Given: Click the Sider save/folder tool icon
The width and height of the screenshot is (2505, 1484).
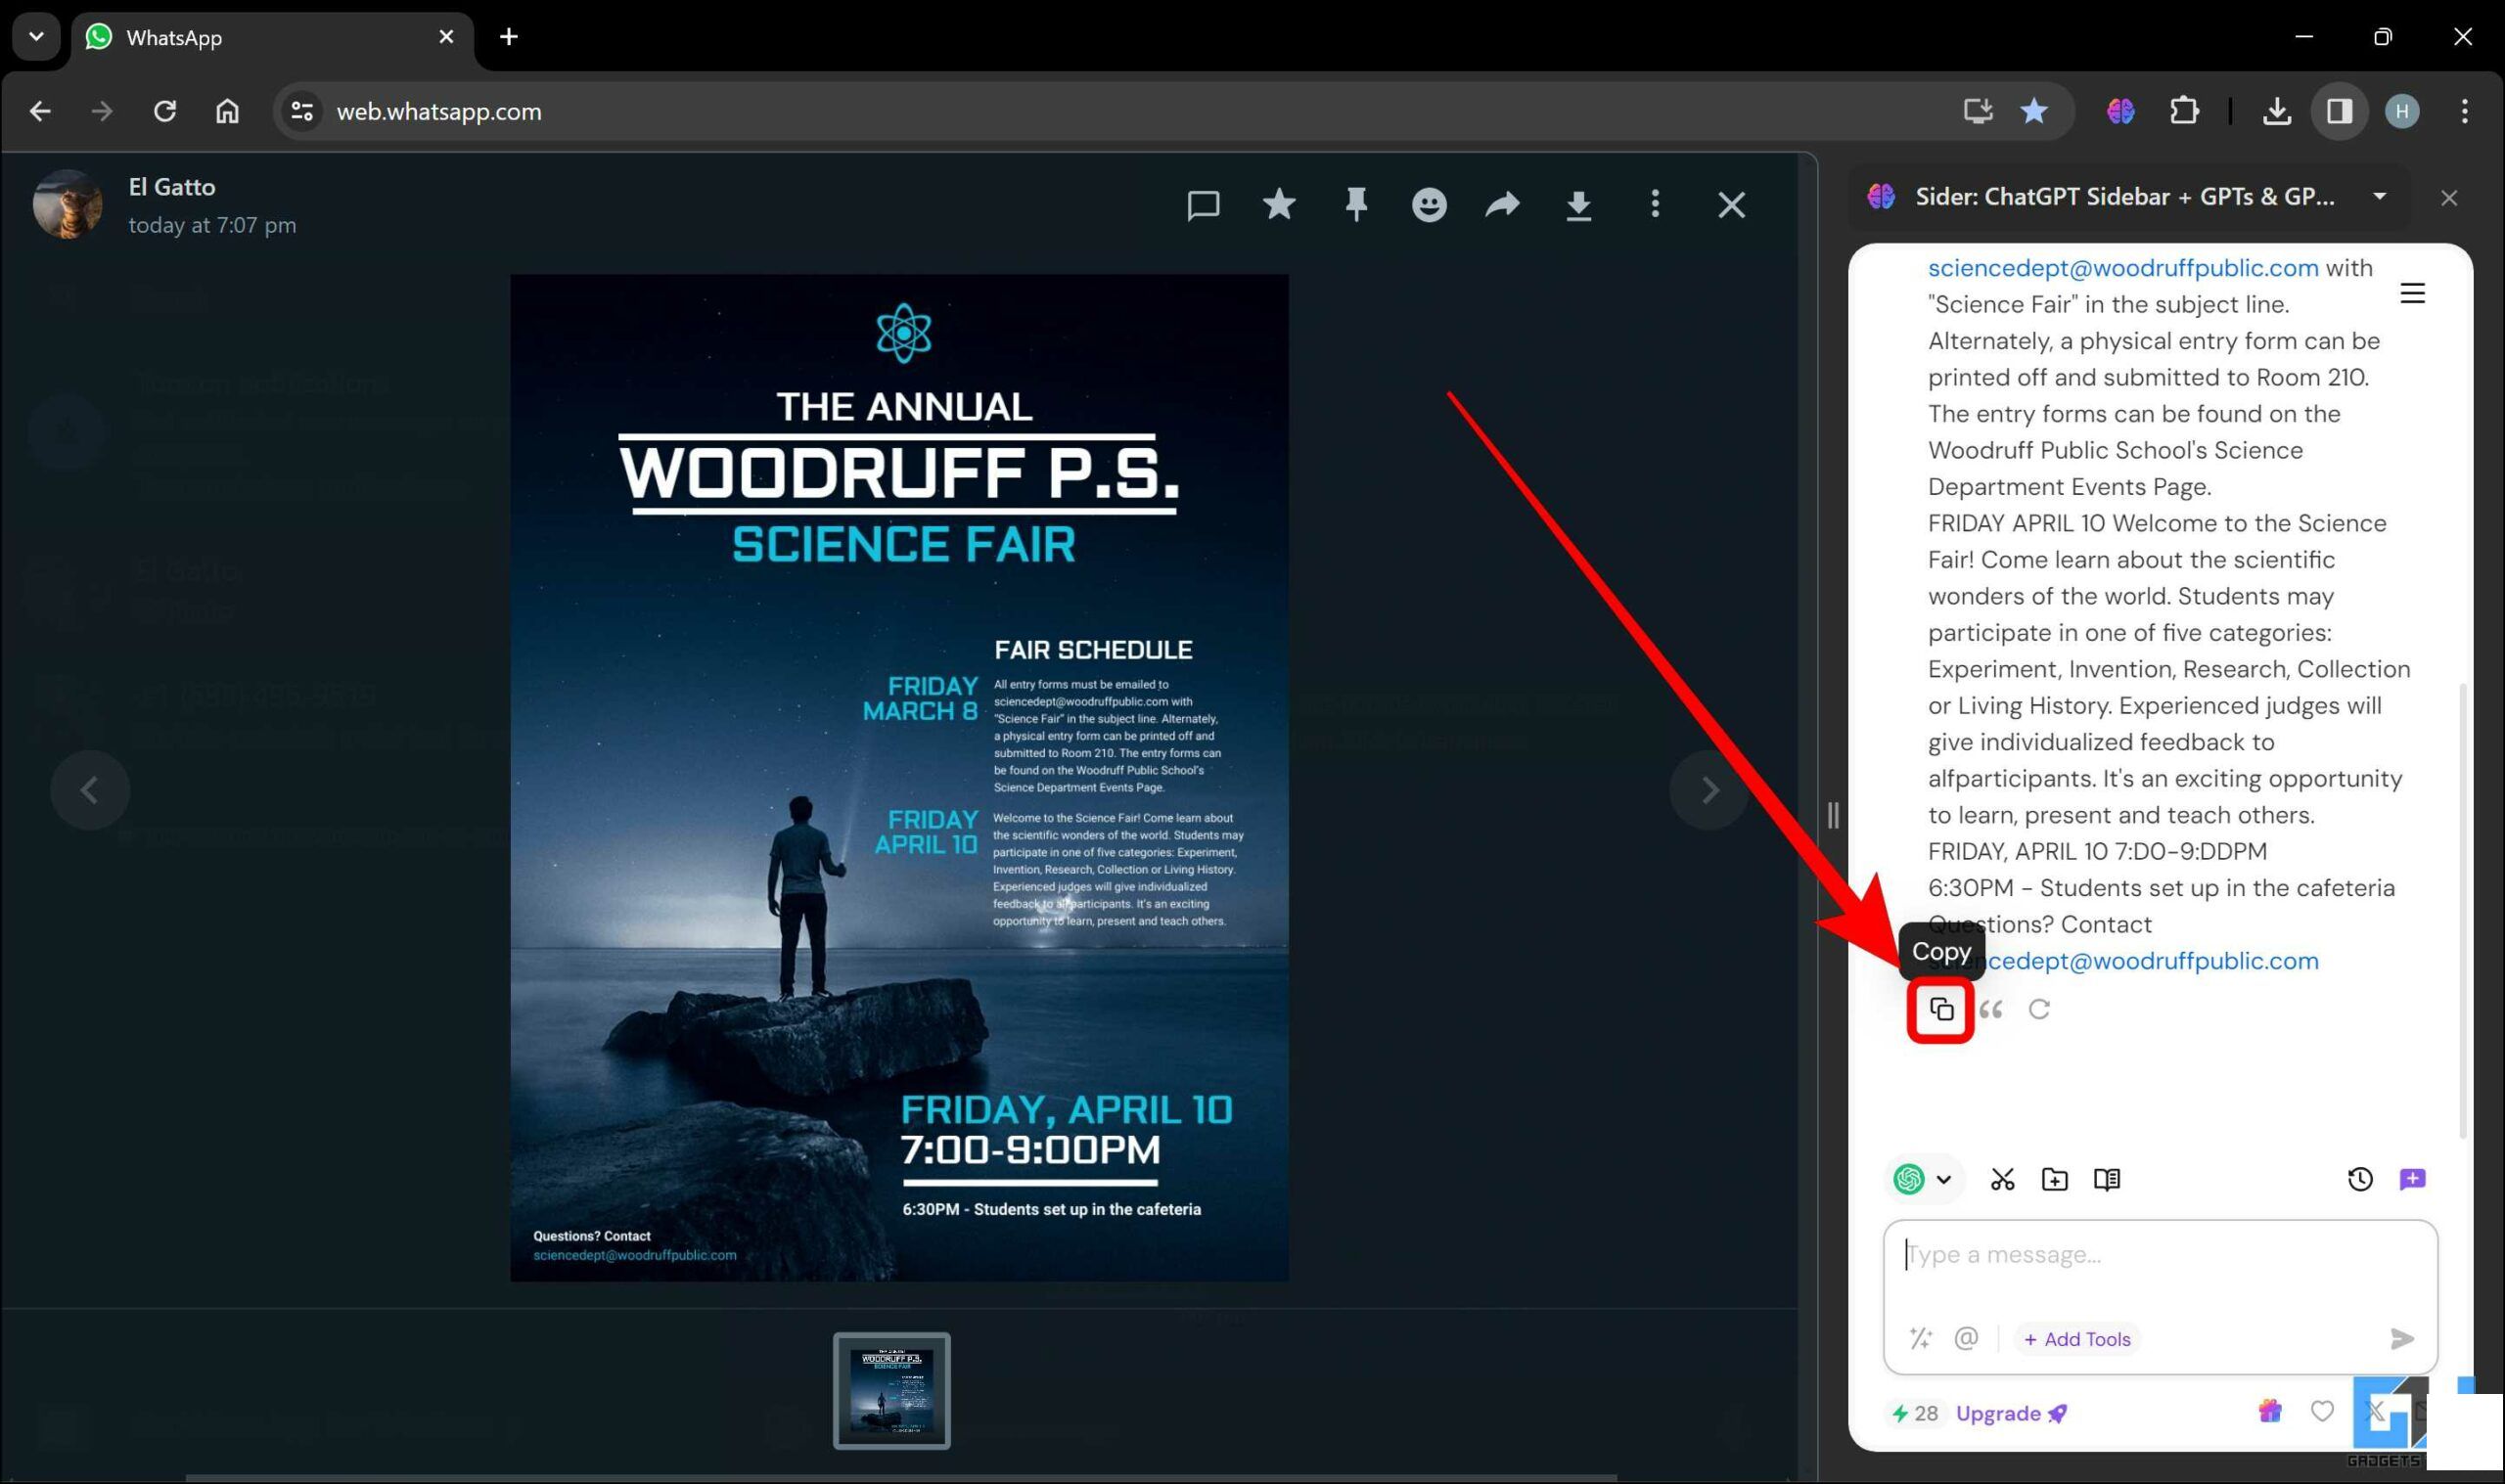Looking at the screenshot, I should [x=2053, y=1179].
